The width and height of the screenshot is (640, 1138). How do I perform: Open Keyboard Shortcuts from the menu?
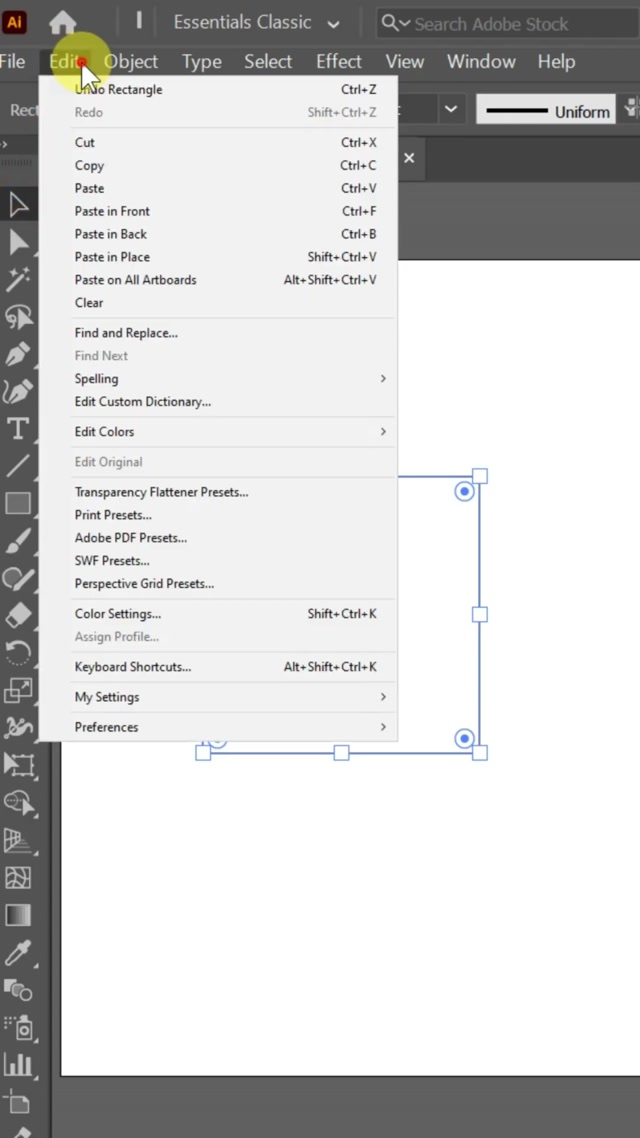(133, 667)
